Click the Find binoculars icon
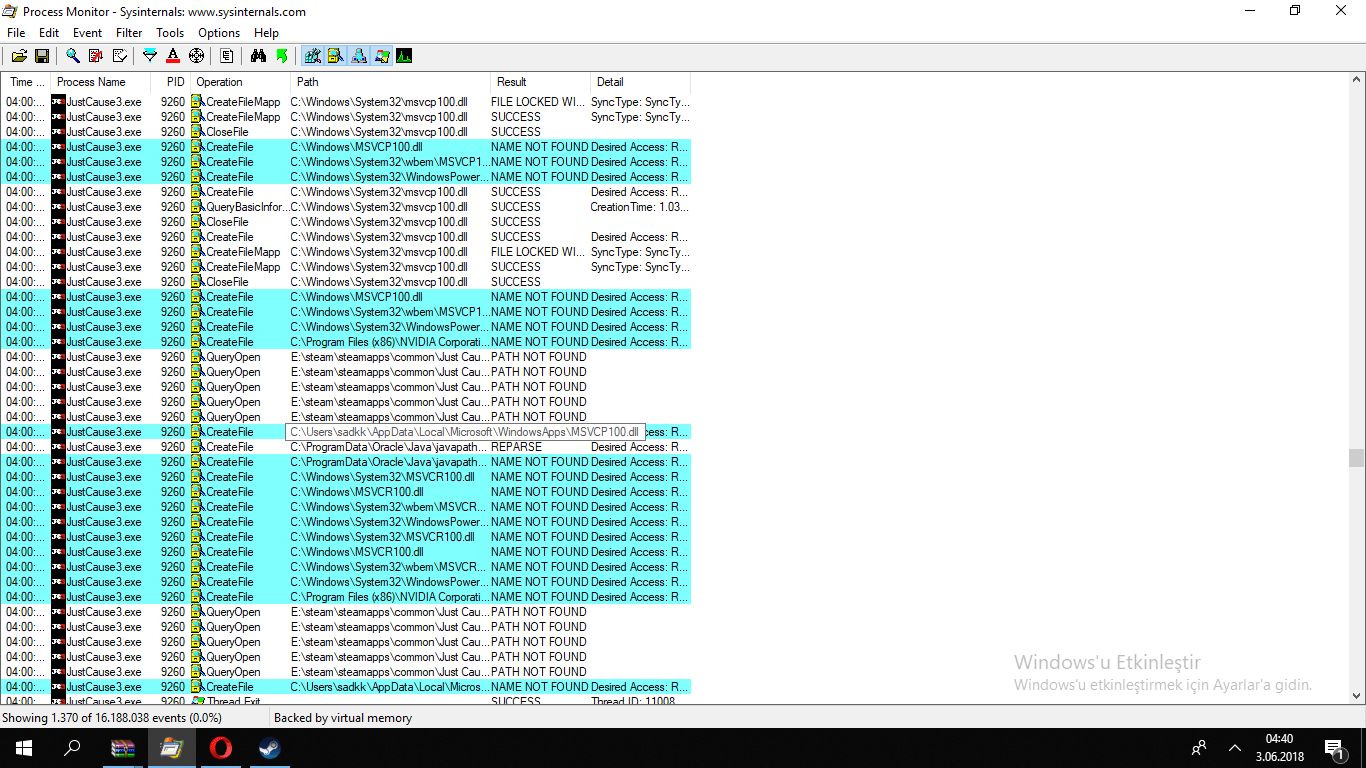Screen dimensions: 1366x768 (258, 56)
